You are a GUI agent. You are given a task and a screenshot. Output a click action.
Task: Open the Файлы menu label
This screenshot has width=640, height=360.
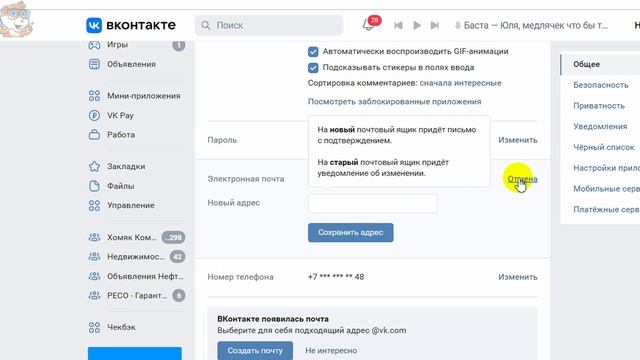pos(121,186)
